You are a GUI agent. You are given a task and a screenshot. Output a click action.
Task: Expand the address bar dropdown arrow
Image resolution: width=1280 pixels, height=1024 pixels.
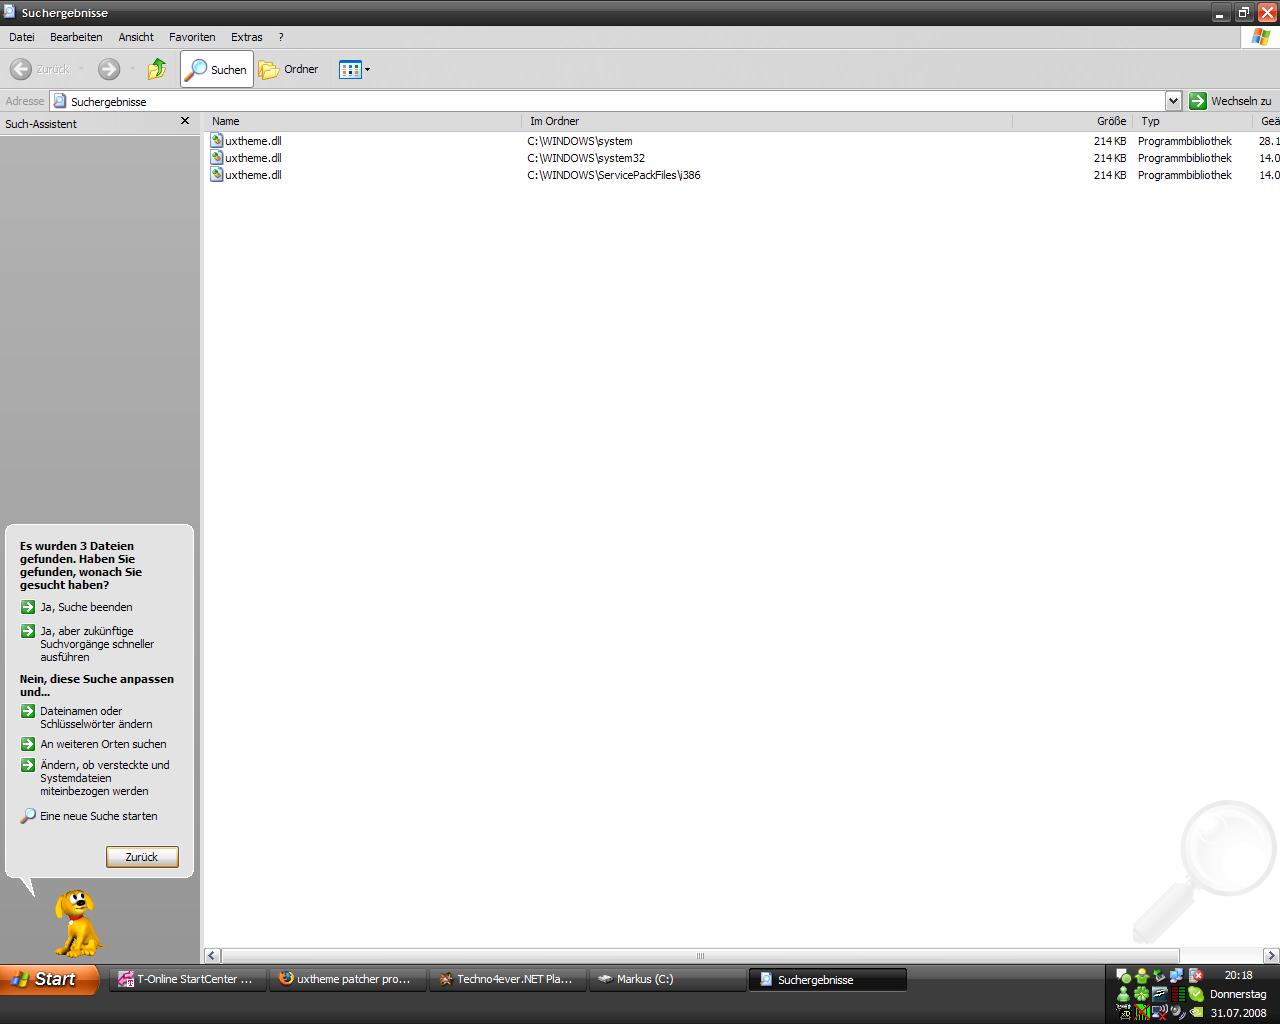1173,101
